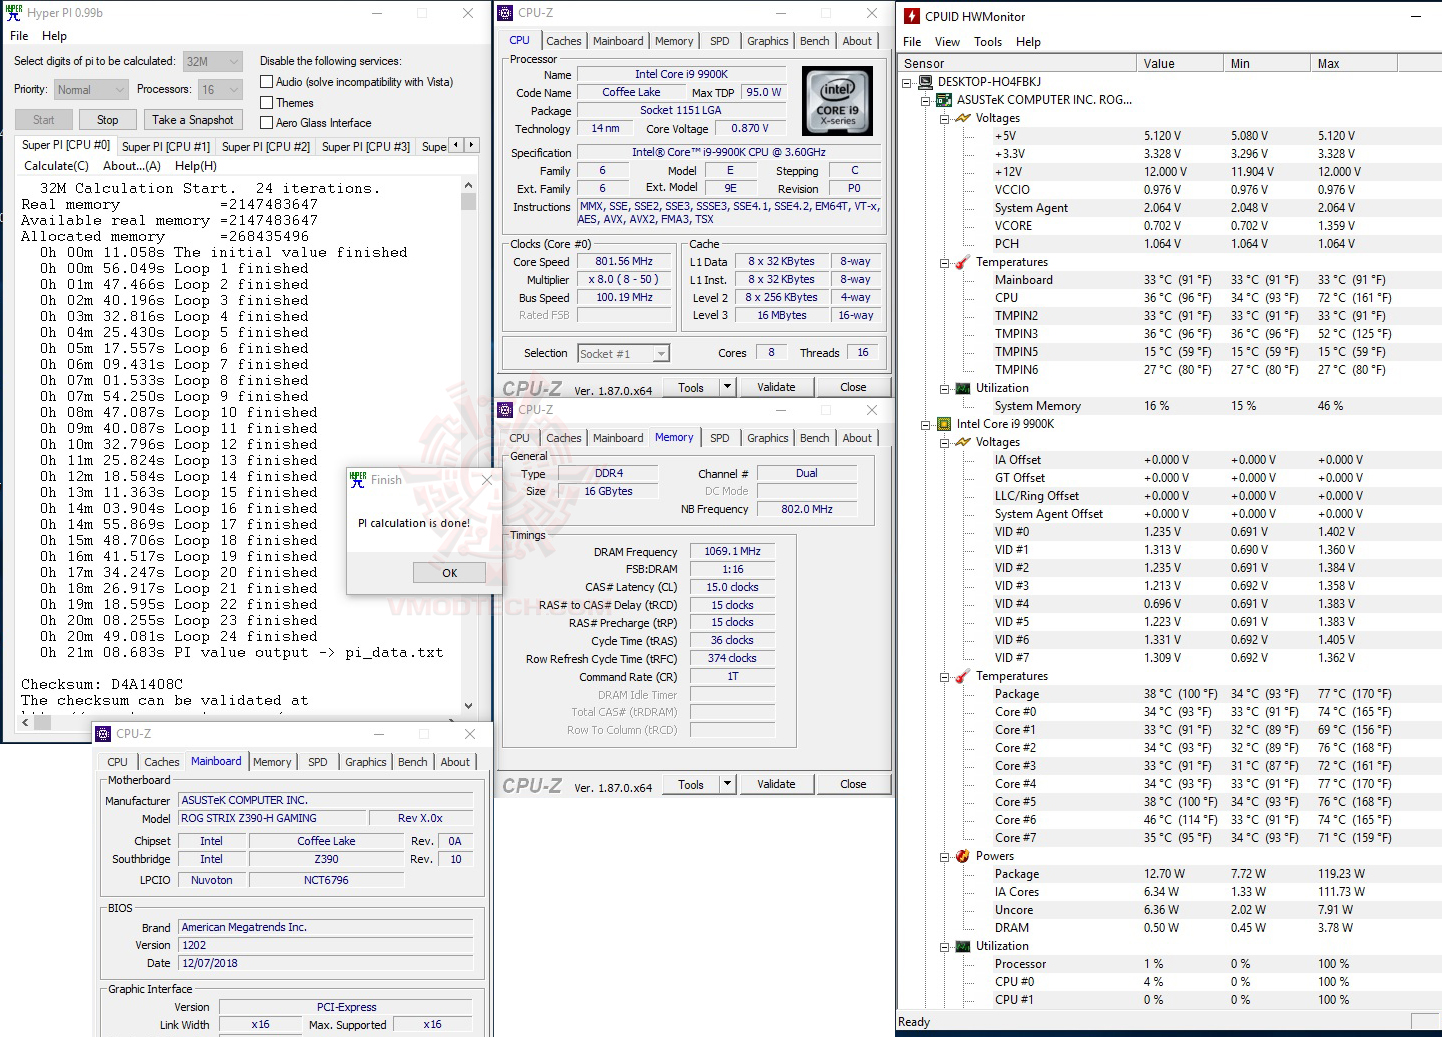Click About...(A) in Super PI

132,166
